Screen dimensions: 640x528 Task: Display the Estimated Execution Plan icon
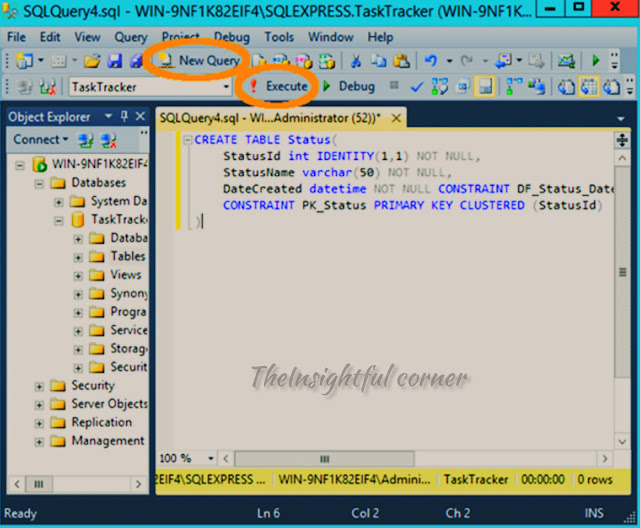[x=440, y=87]
